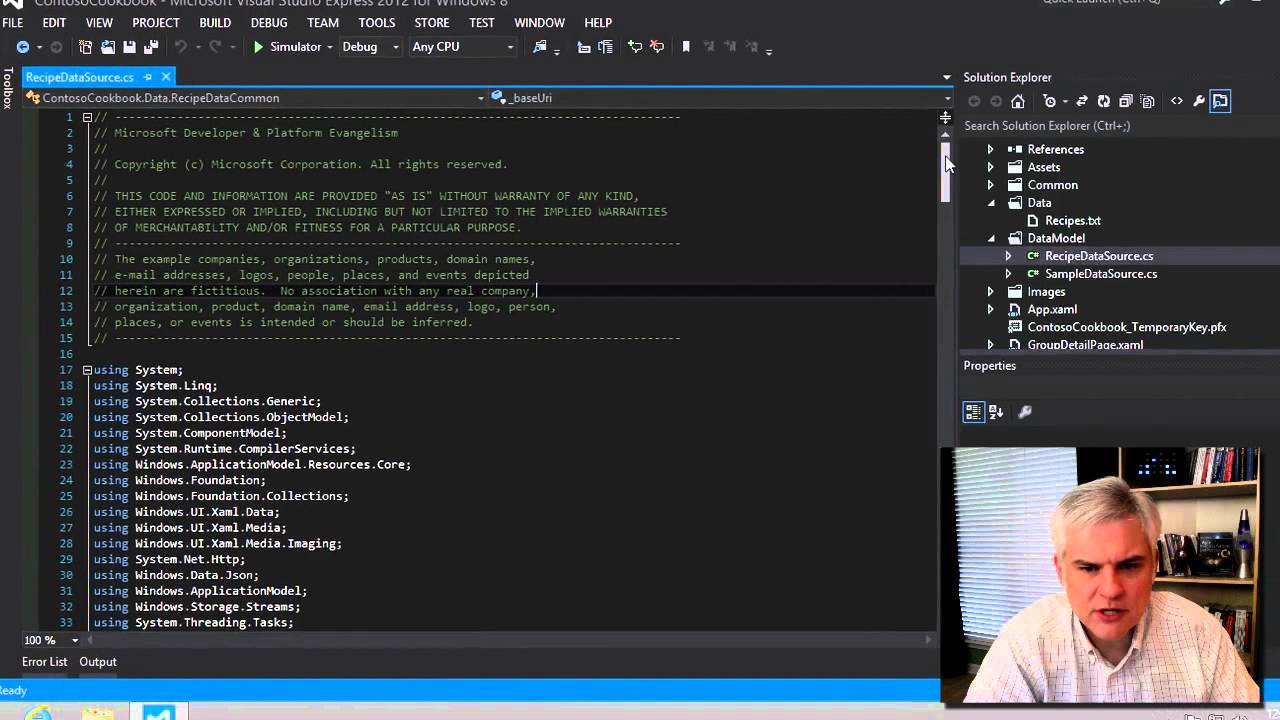The width and height of the screenshot is (1280, 720).
Task: Click the Home icon in Solution Explorer
Action: pyautogui.click(x=1018, y=101)
